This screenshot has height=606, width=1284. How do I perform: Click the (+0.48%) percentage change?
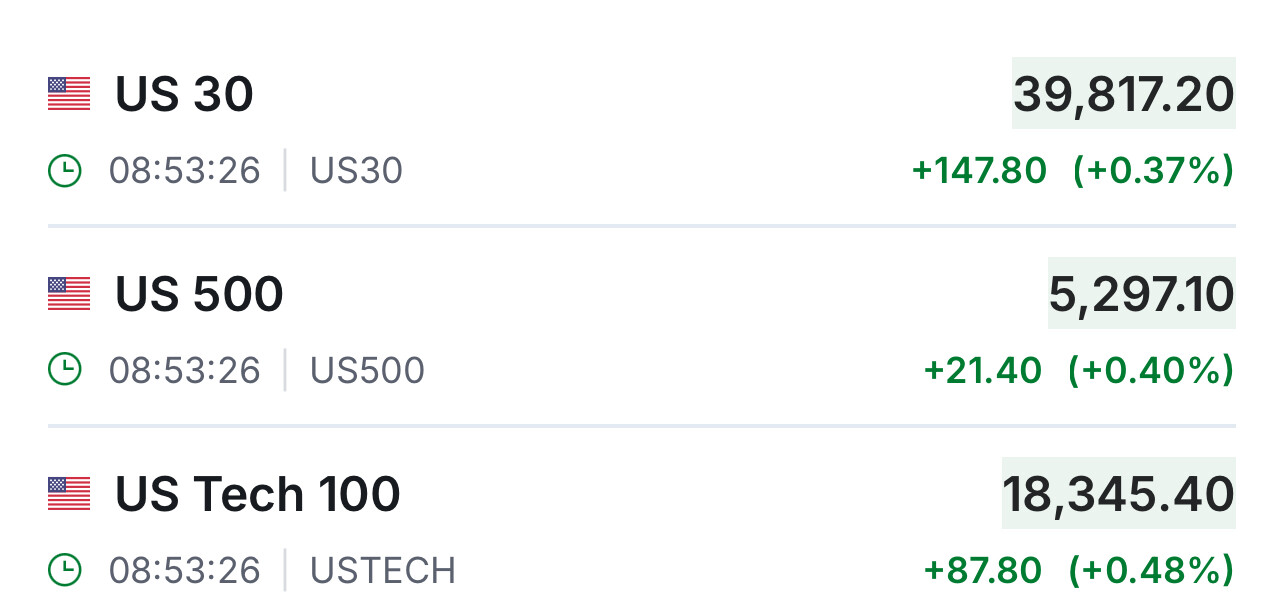[x=1151, y=571]
